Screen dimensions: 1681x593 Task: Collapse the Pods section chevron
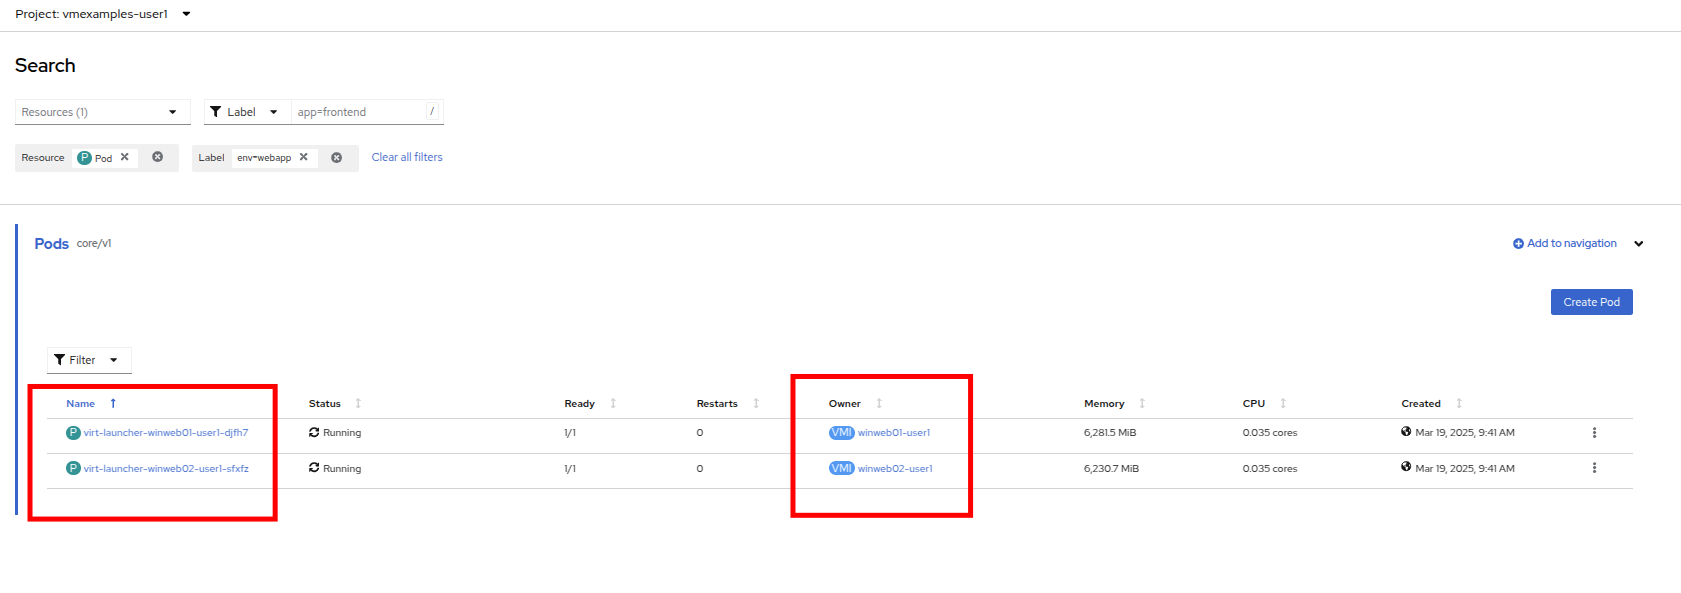coord(1638,244)
